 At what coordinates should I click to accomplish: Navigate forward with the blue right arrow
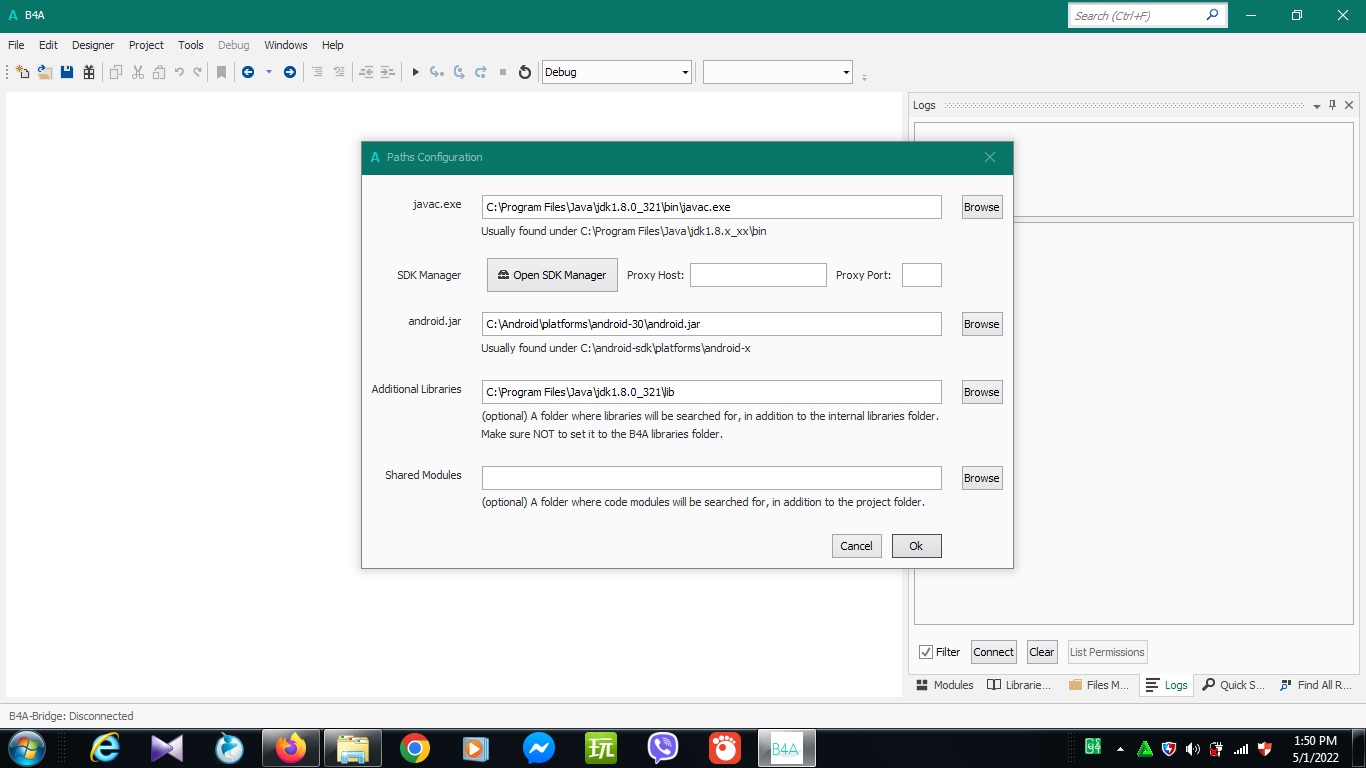290,72
